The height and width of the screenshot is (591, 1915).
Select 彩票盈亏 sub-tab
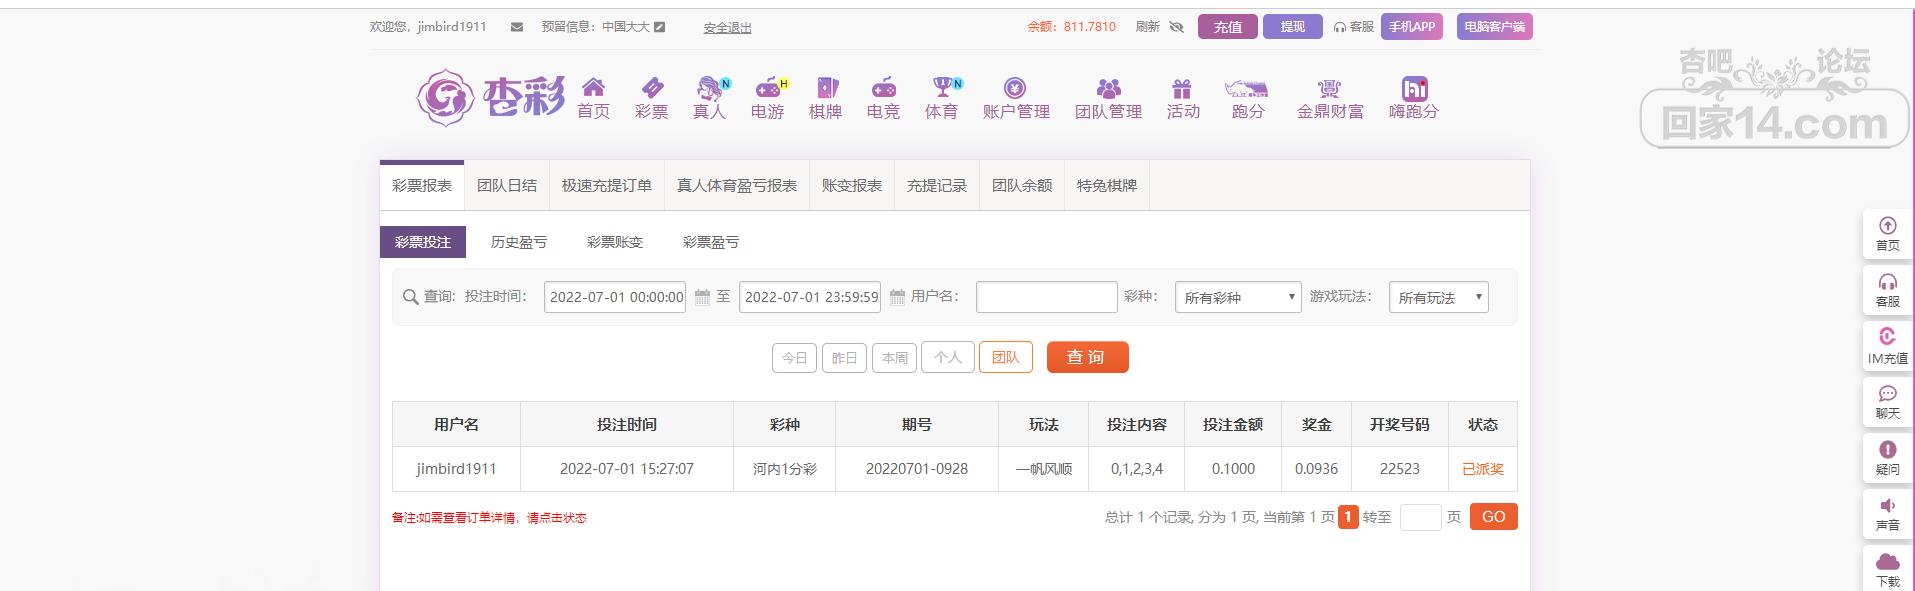[711, 242]
